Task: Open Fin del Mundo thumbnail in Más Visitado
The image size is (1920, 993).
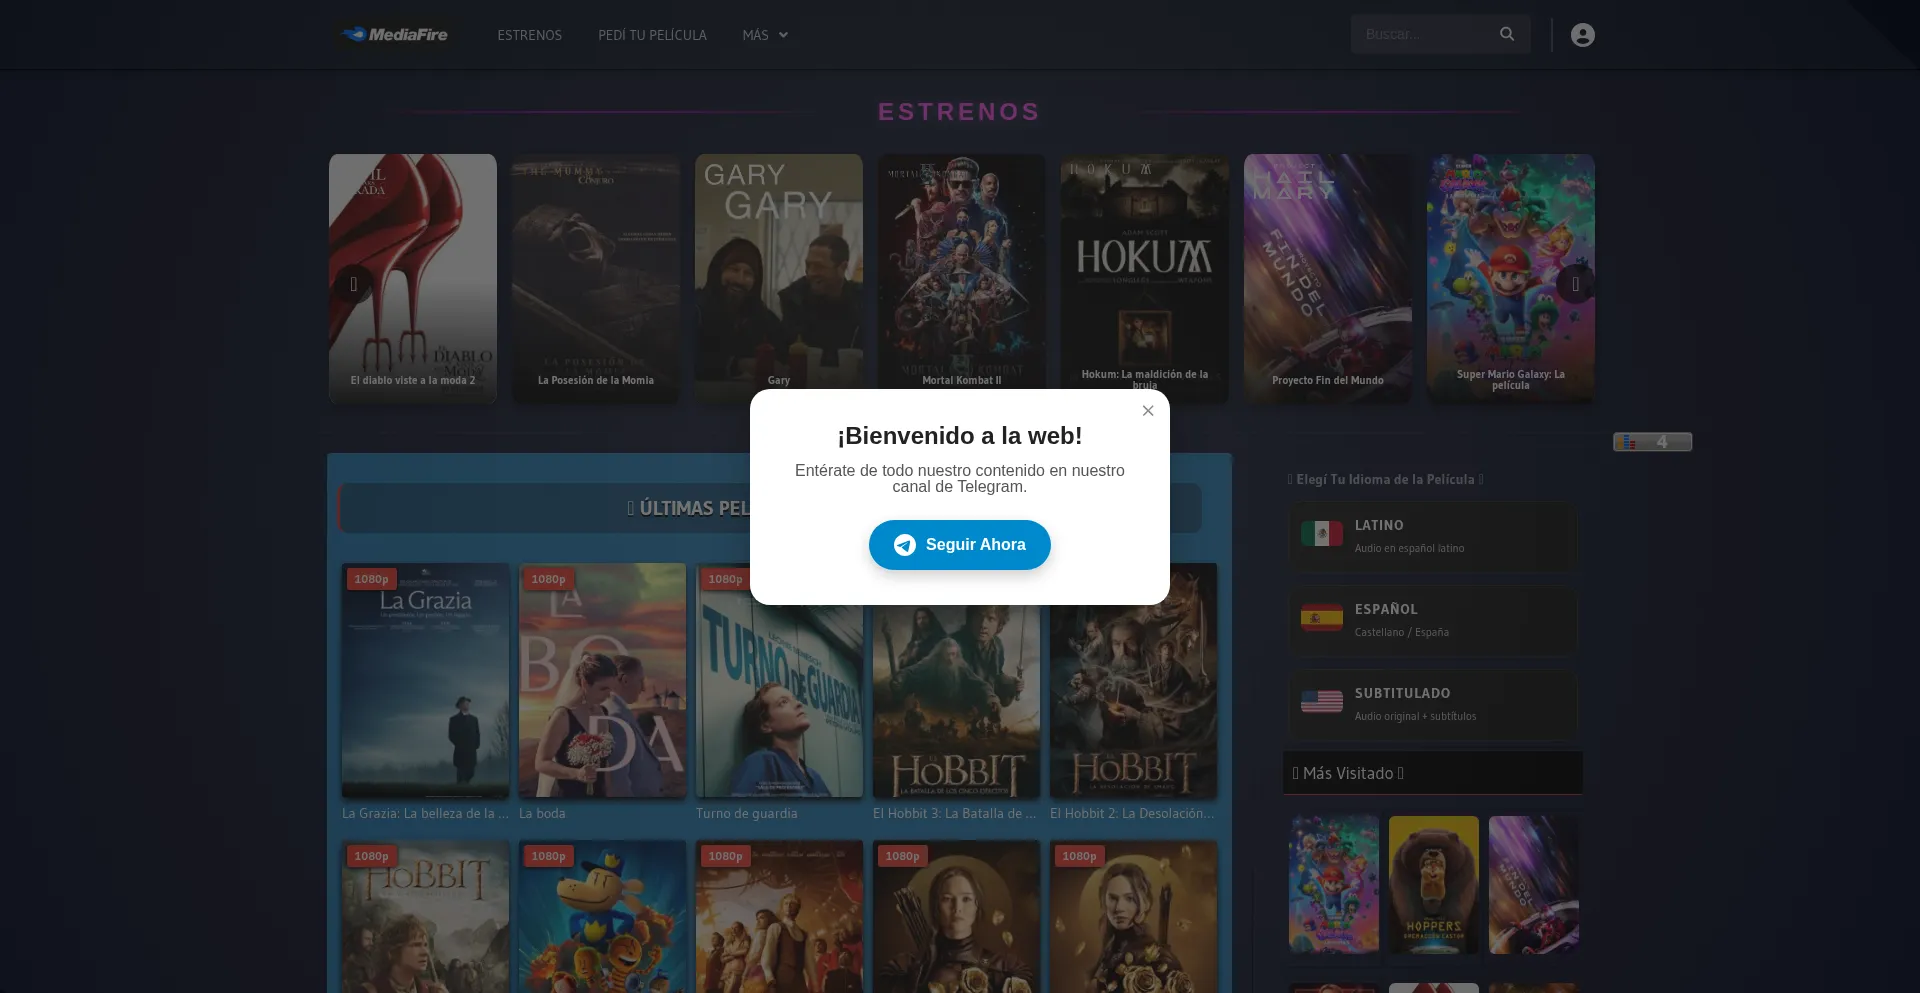Action: point(1534,884)
